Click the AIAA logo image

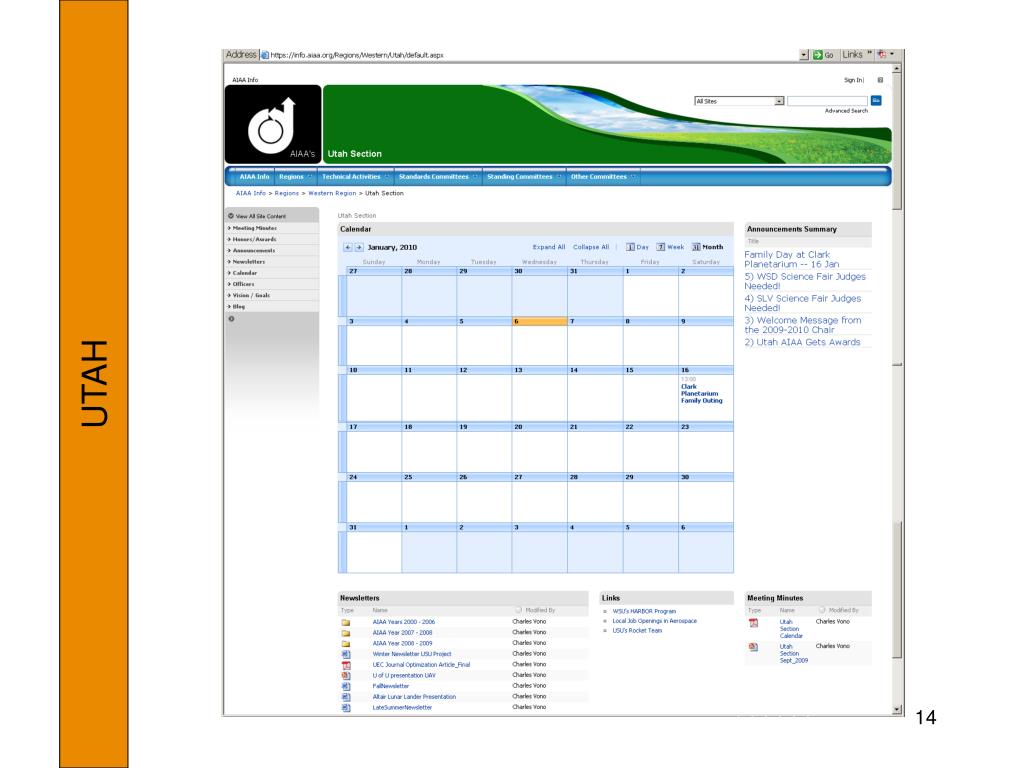pos(273,124)
